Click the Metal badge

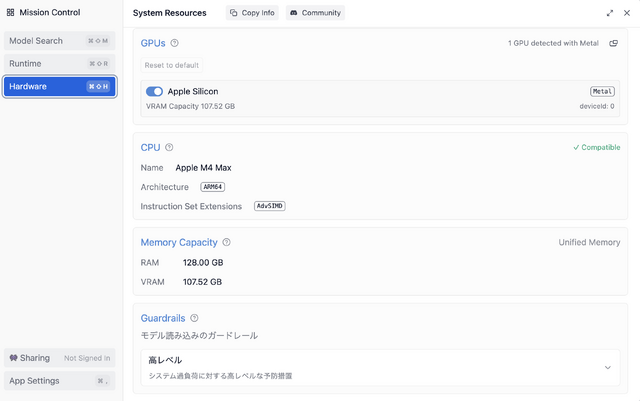click(602, 91)
